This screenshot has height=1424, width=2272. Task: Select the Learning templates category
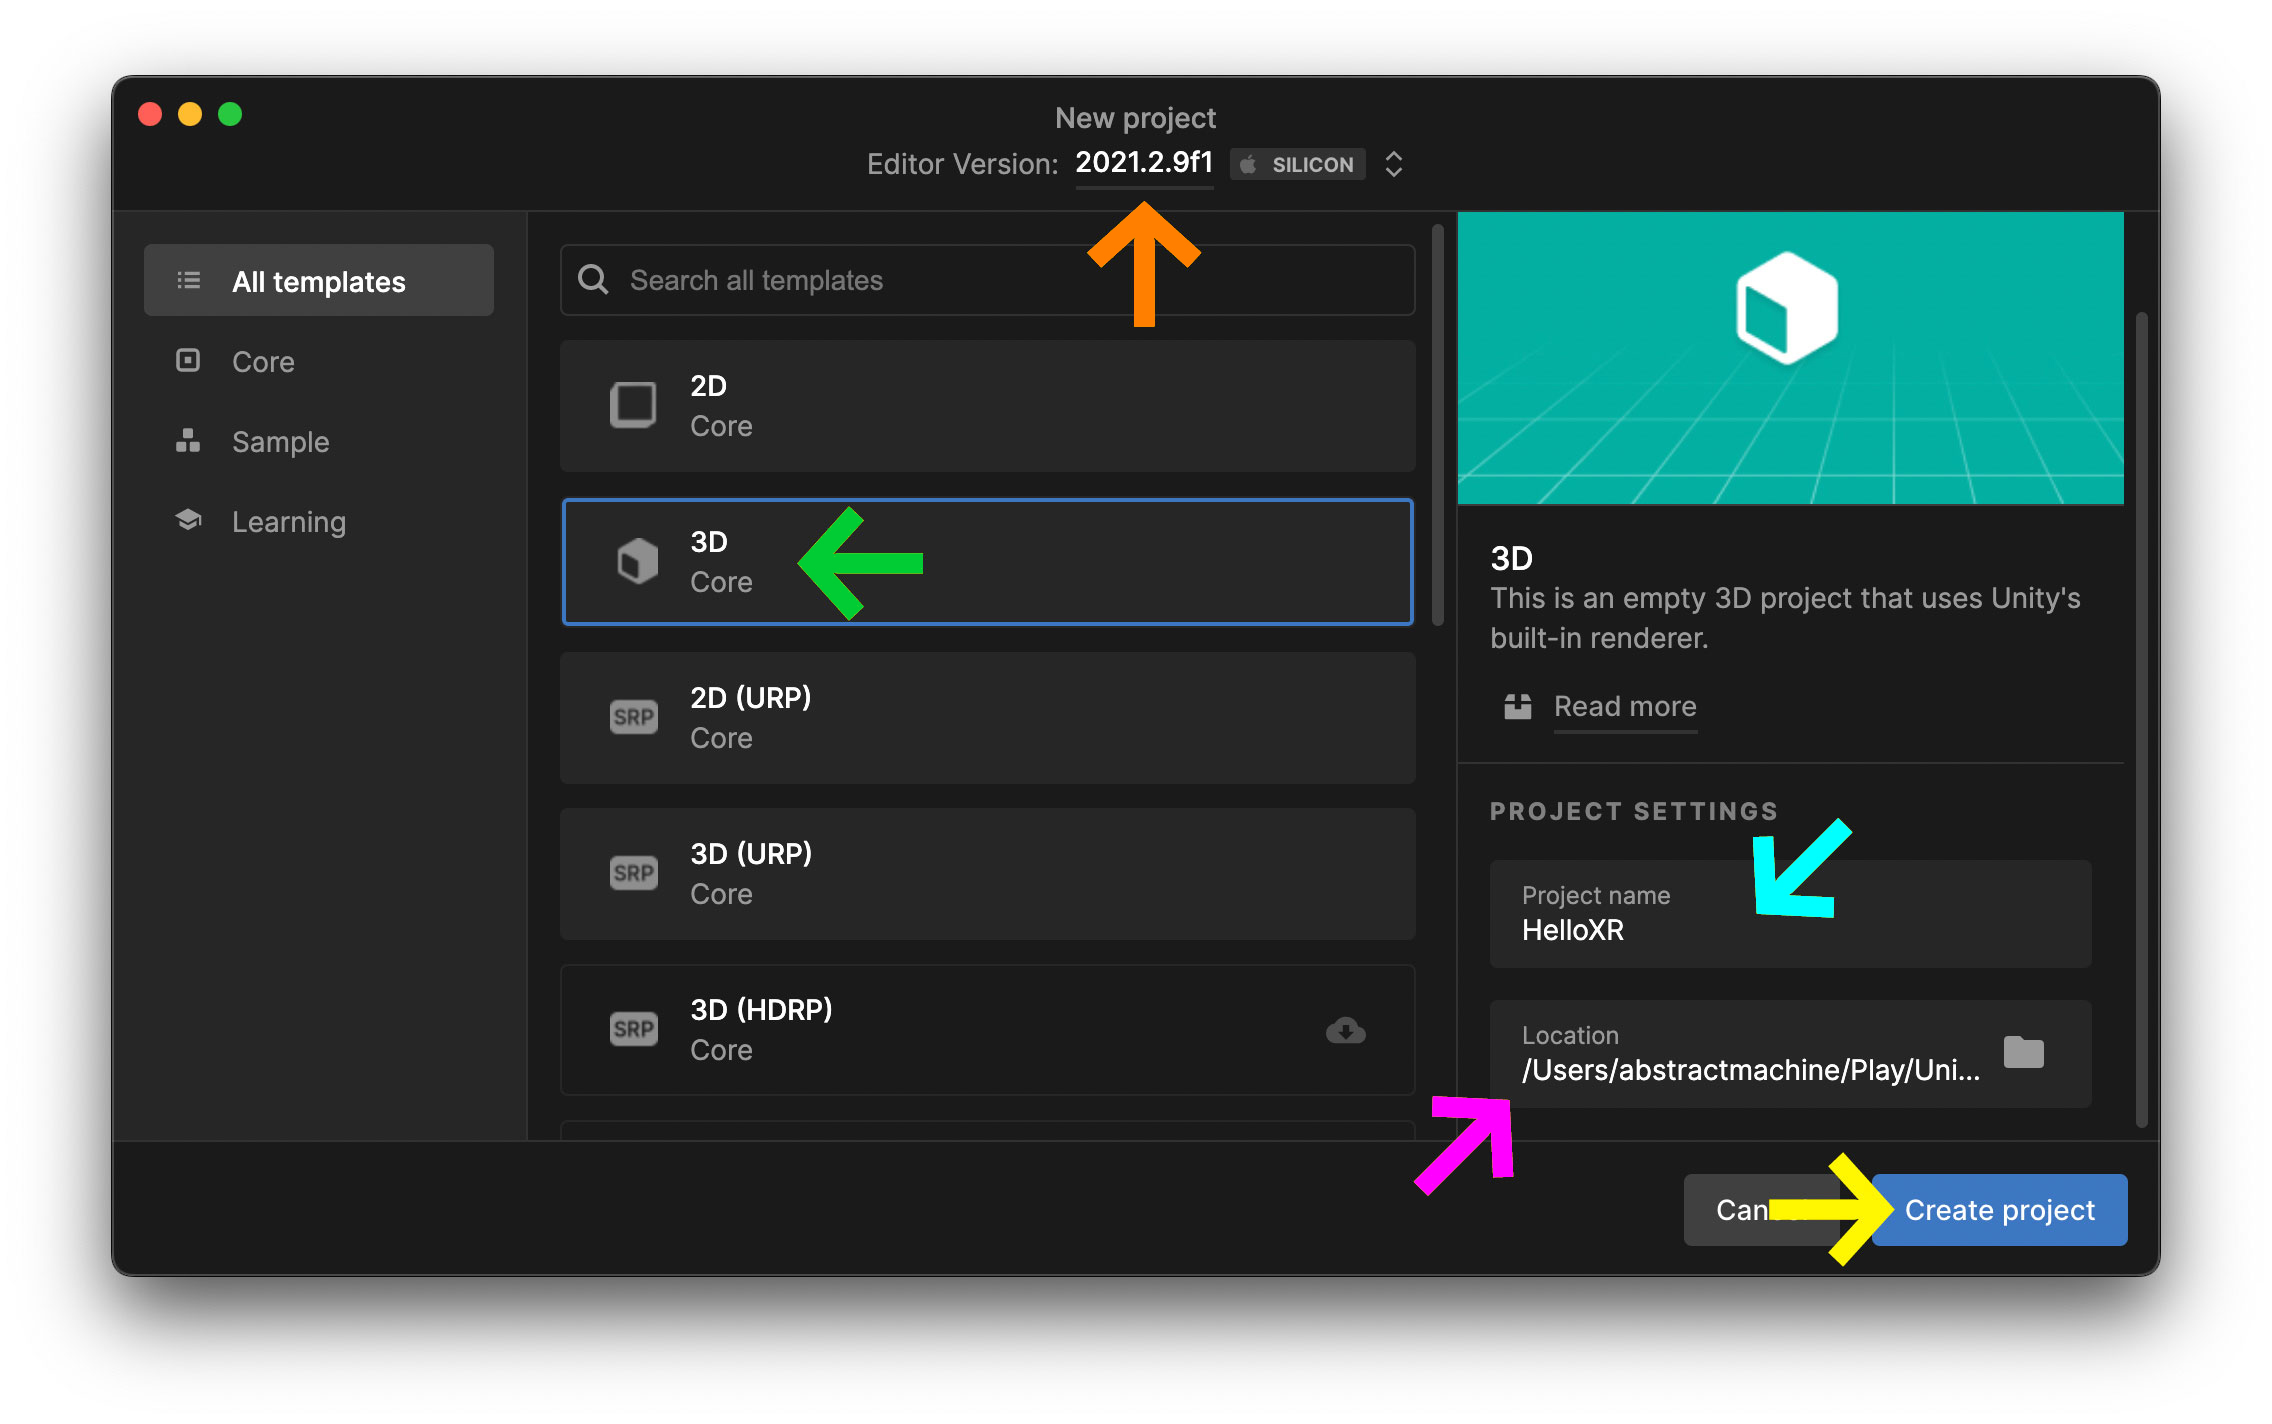[x=288, y=521]
